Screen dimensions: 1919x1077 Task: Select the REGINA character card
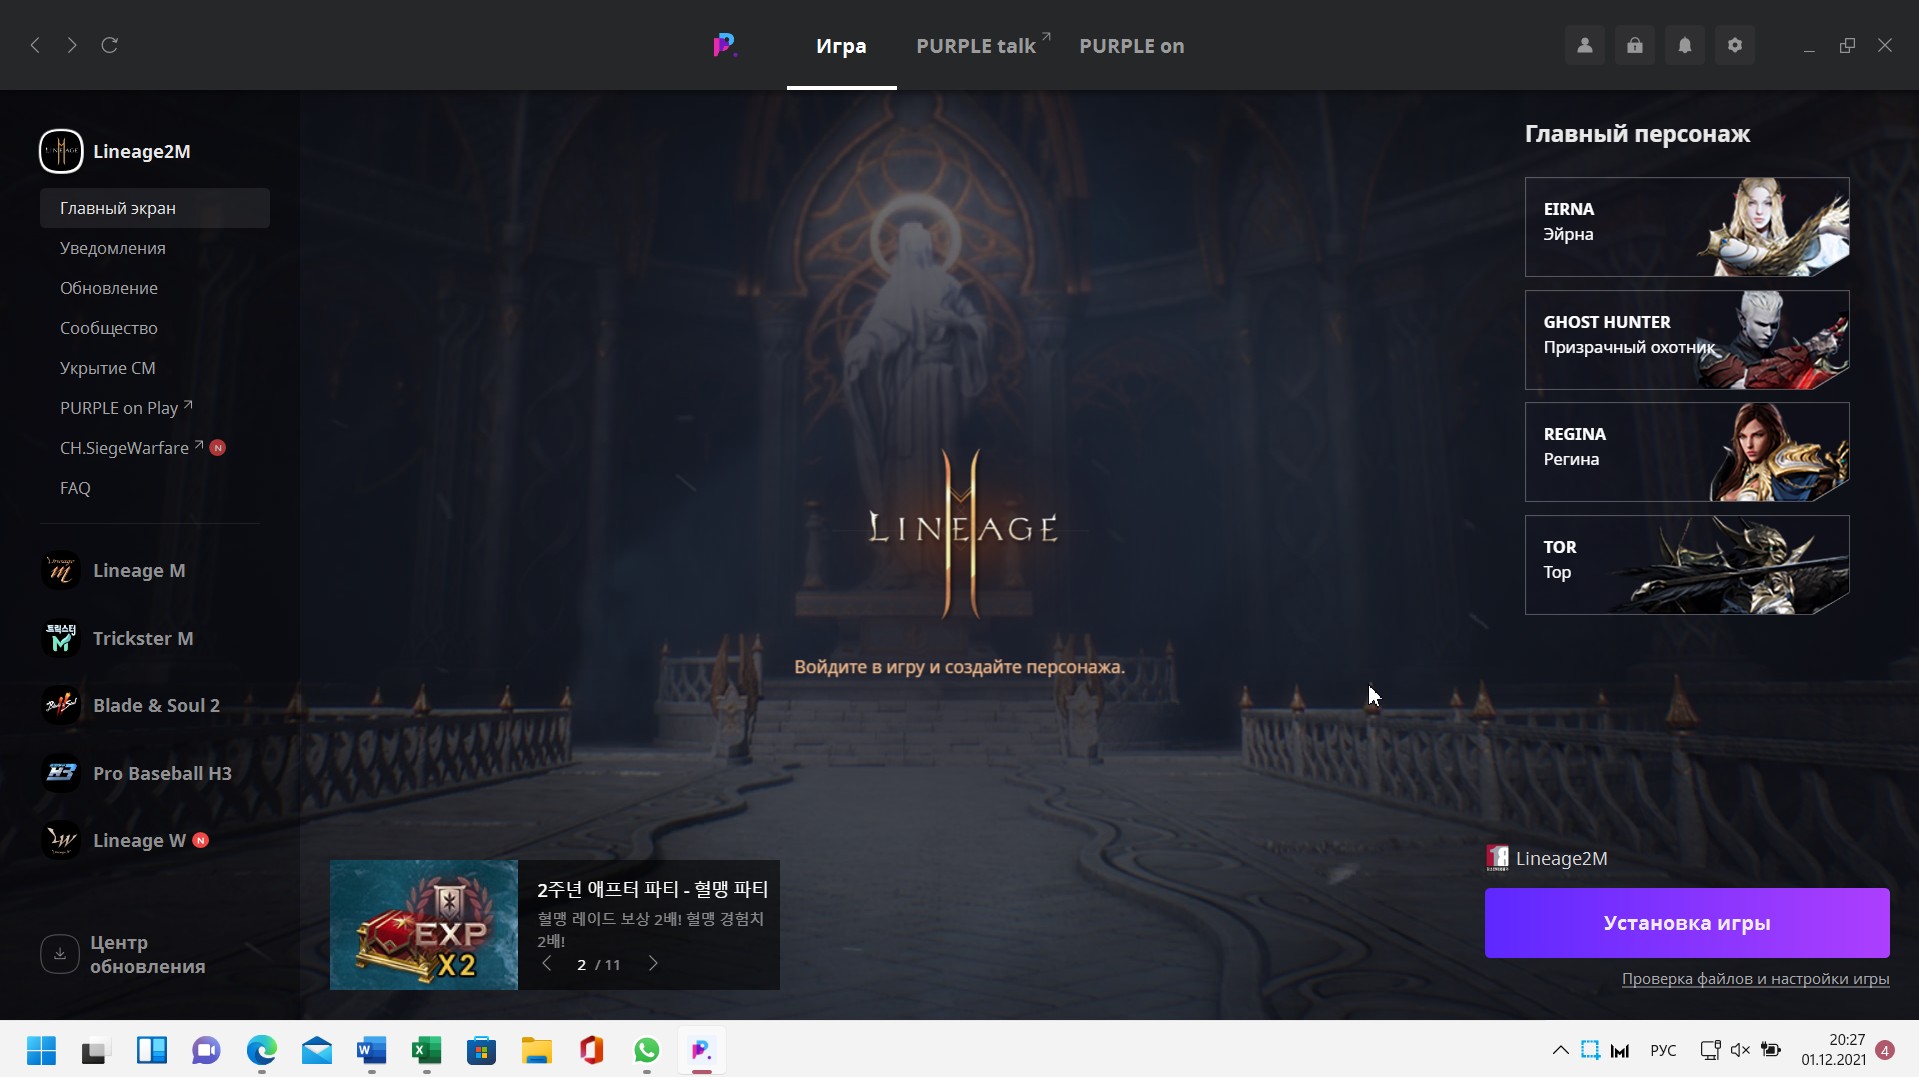tap(1687, 452)
